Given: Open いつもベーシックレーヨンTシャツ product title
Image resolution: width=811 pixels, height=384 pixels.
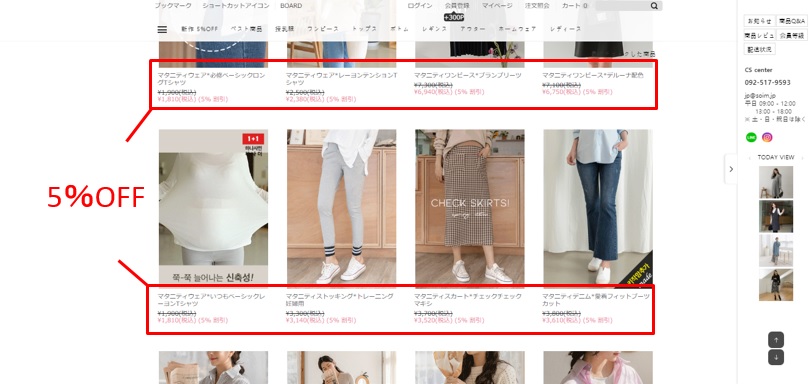Looking at the screenshot, I should coord(212,300).
